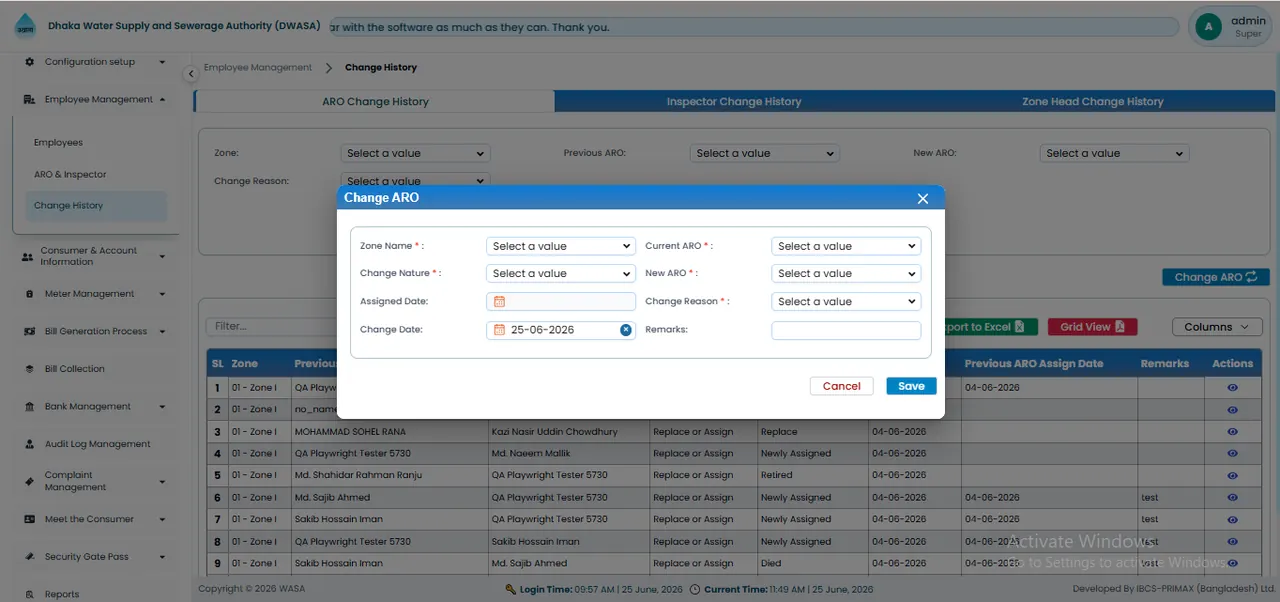Click the Remarks input field
The height and width of the screenshot is (602, 1280).
click(x=846, y=330)
